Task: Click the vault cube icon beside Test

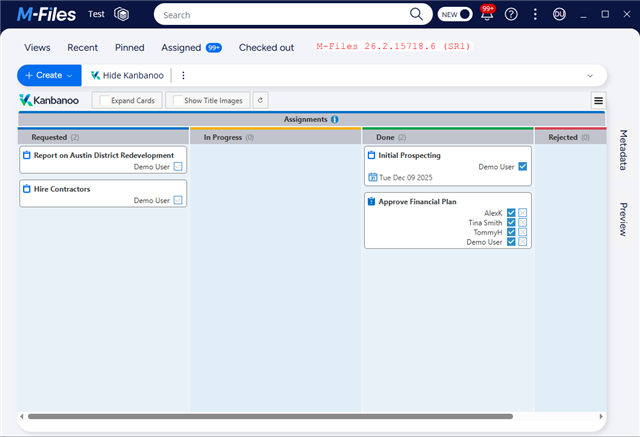Action: (x=122, y=15)
